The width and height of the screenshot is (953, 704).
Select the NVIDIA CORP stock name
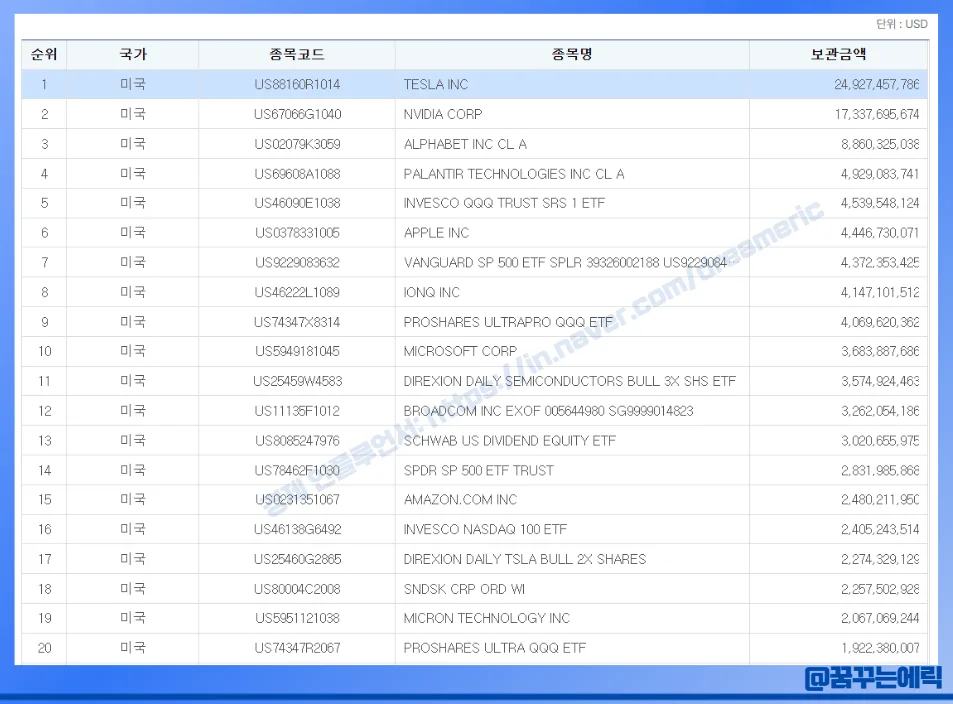tap(442, 114)
